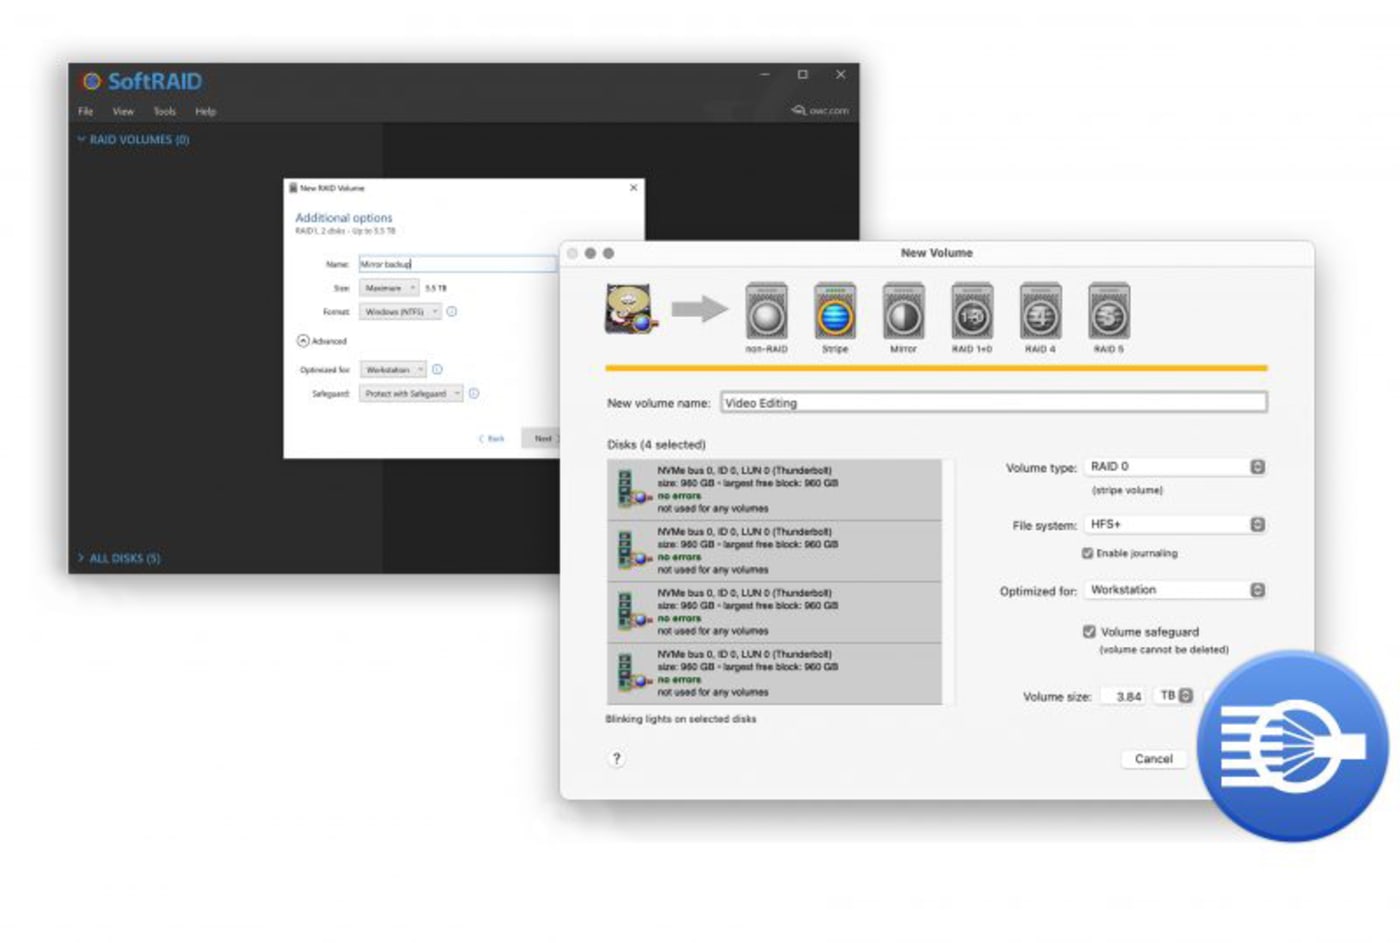Click the SoftRAID logo icon in the title bar
The image size is (1400, 943).
pyautogui.click(x=92, y=81)
